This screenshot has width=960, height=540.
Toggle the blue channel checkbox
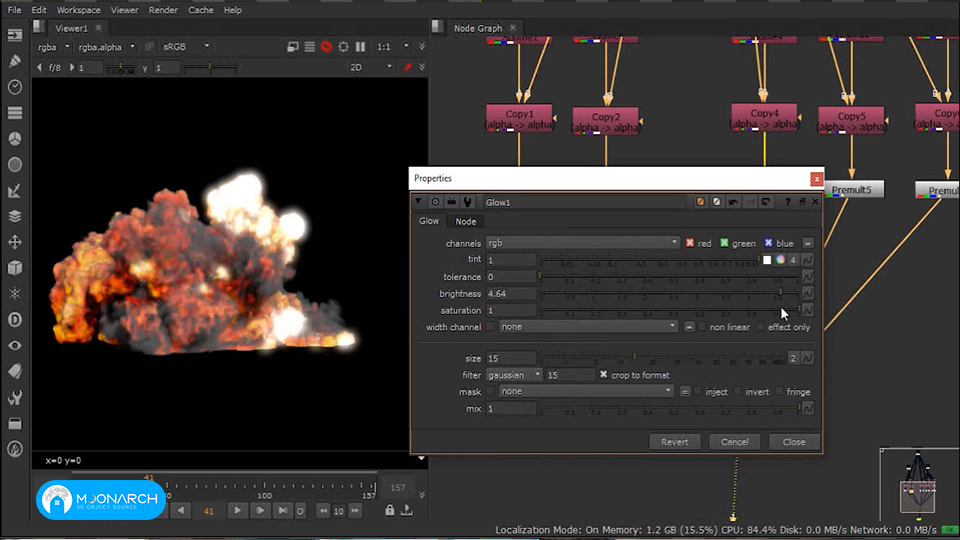(768, 243)
